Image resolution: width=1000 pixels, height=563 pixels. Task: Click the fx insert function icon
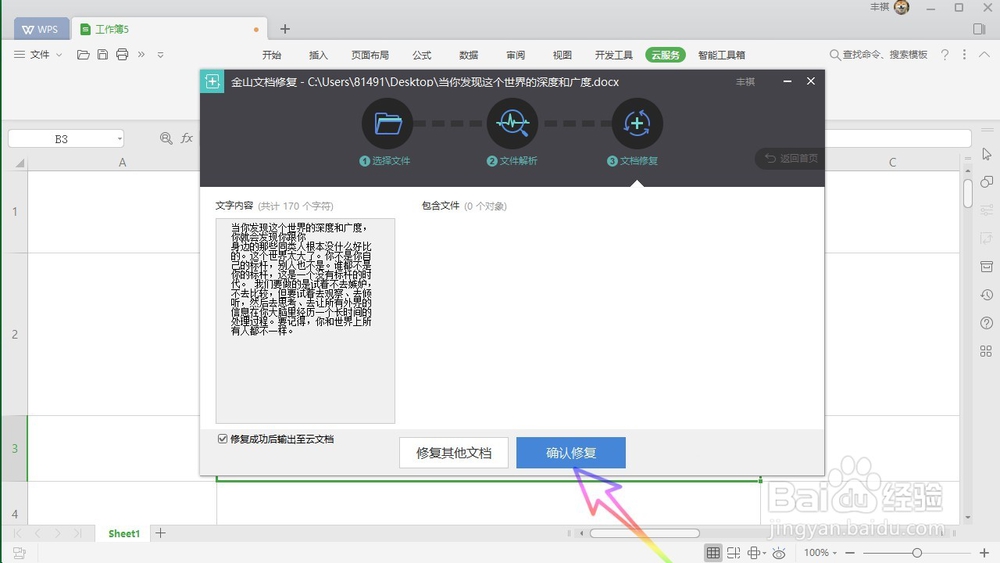[x=187, y=138]
